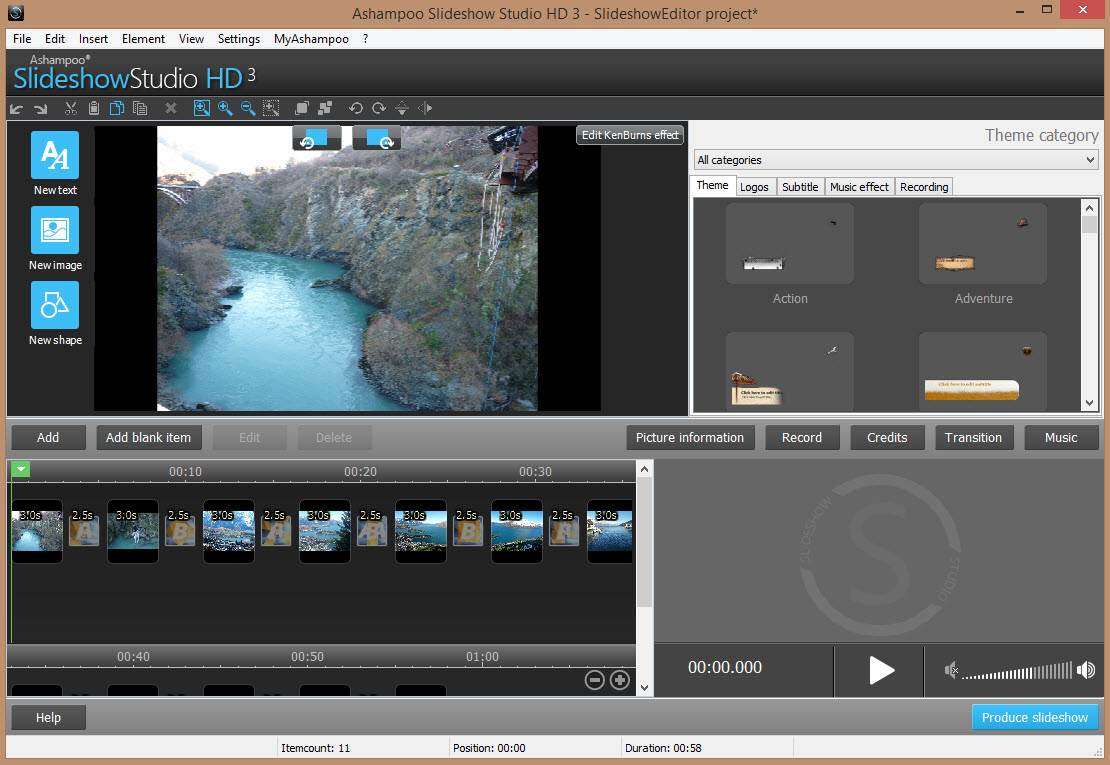The width and height of the screenshot is (1110, 765).
Task: Click the zoom-to-selection dashed magnifier icon
Action: [271, 108]
